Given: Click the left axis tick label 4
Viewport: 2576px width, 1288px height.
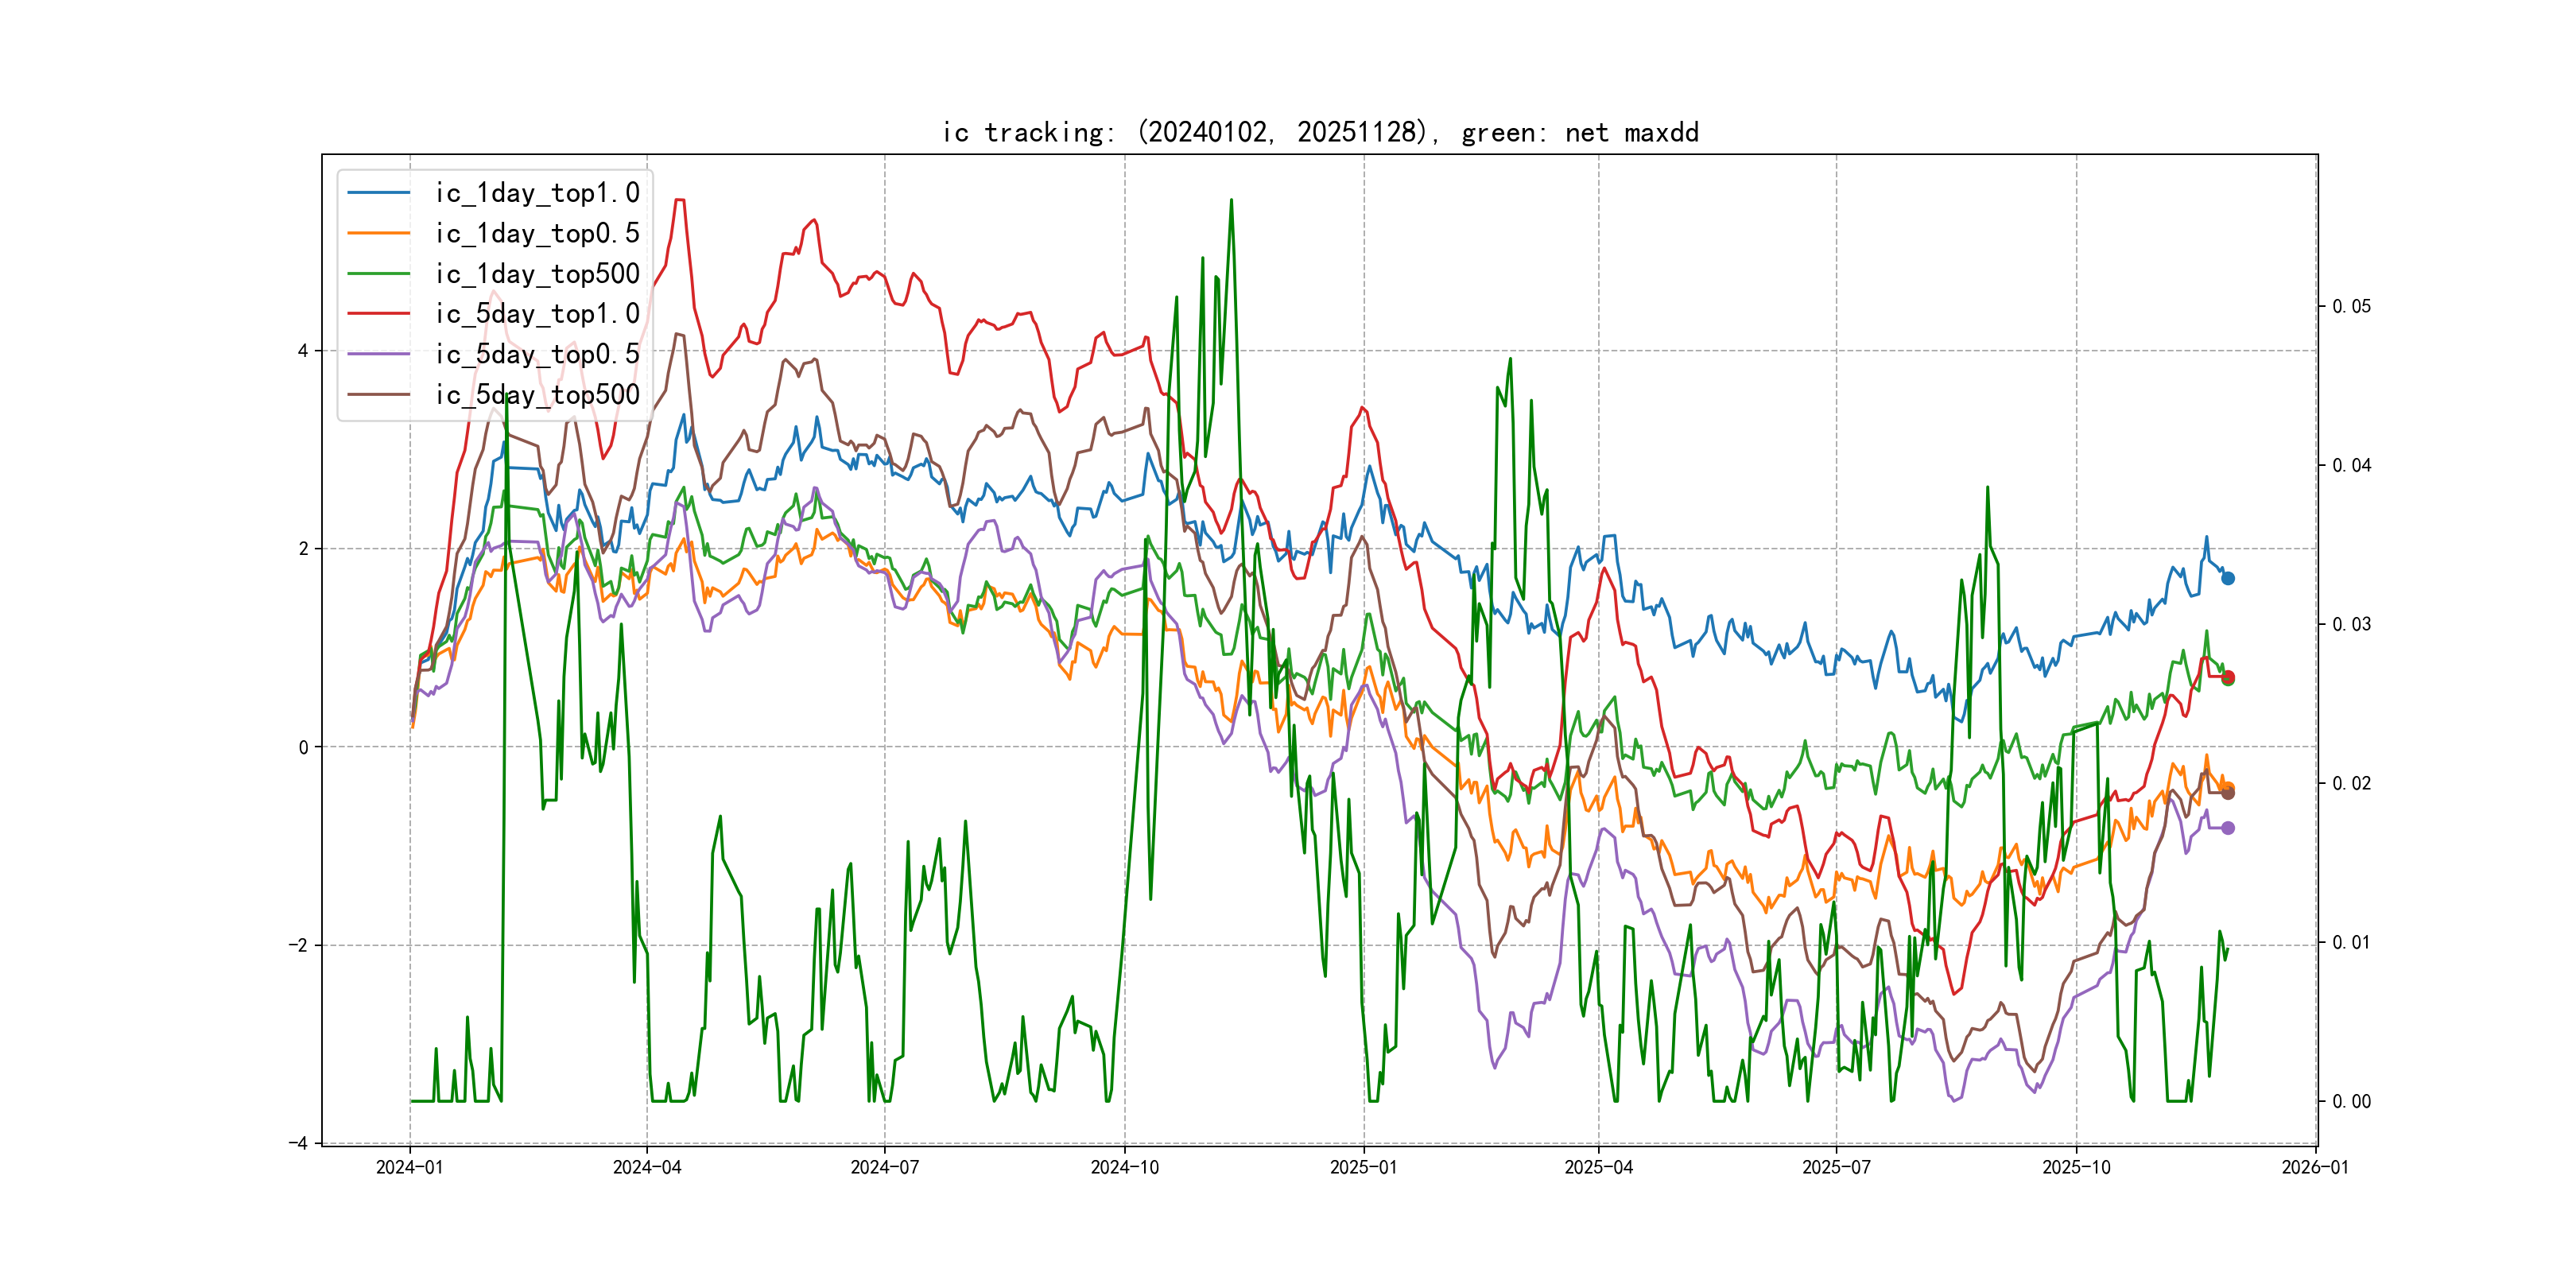Looking at the screenshot, I should [302, 351].
